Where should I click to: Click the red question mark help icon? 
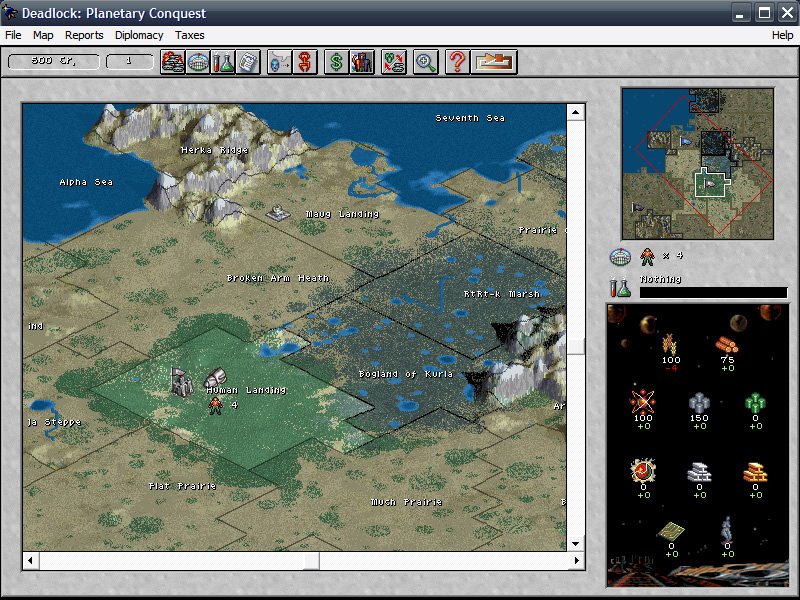(457, 62)
